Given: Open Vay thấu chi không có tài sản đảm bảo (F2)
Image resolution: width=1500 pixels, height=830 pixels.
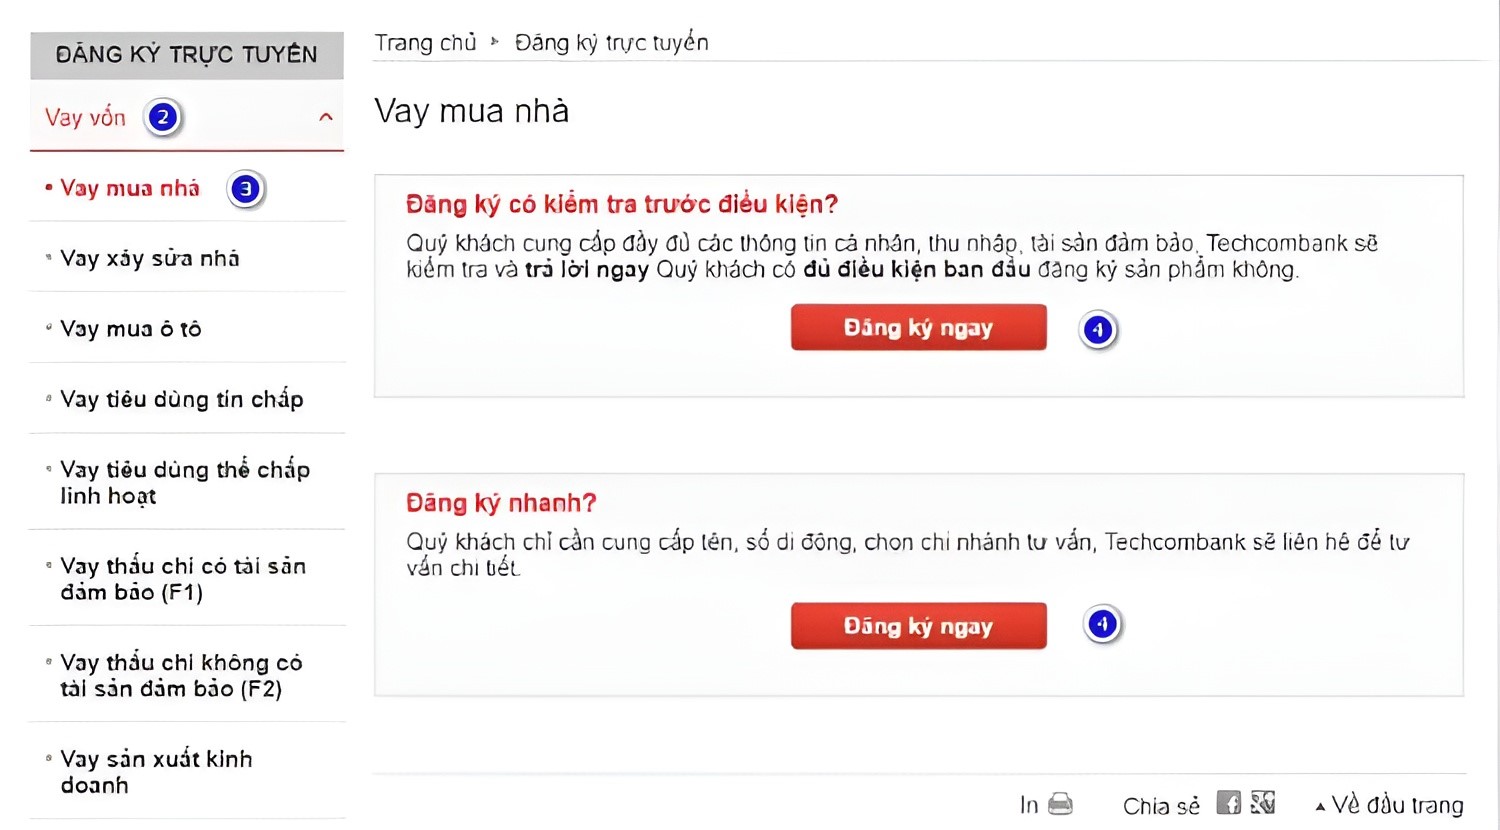Looking at the screenshot, I should coord(181,676).
